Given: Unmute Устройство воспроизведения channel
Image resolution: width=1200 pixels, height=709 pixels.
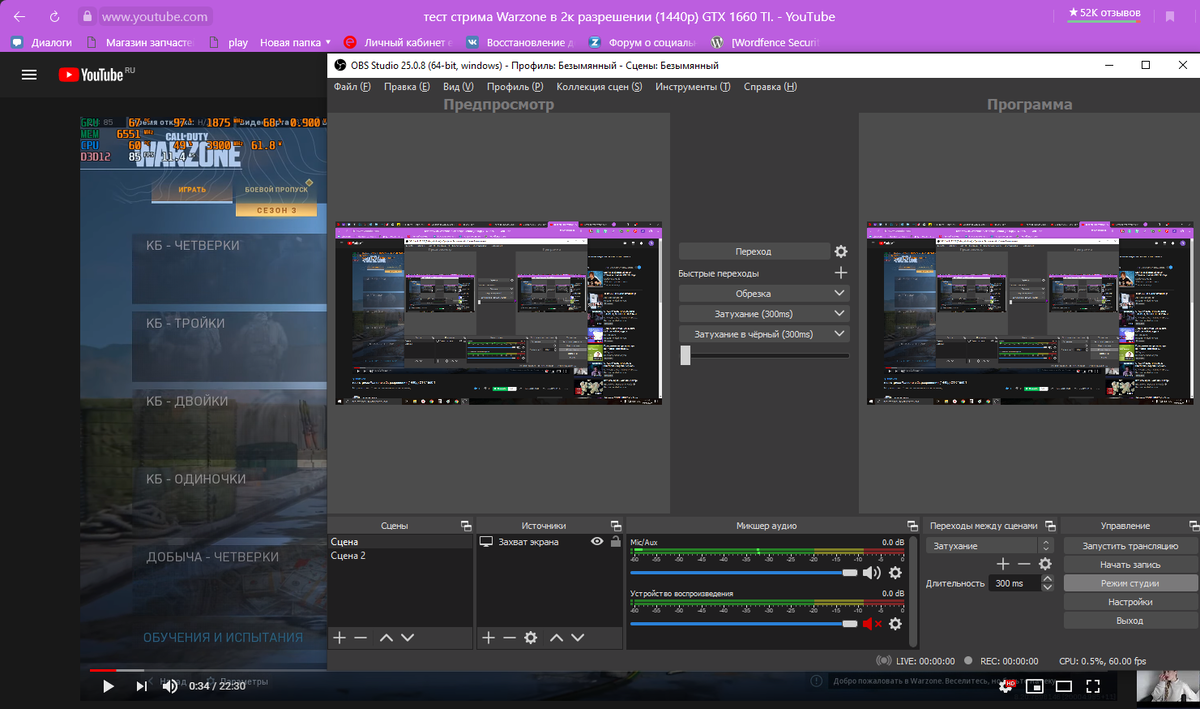Looking at the screenshot, I should 872,624.
